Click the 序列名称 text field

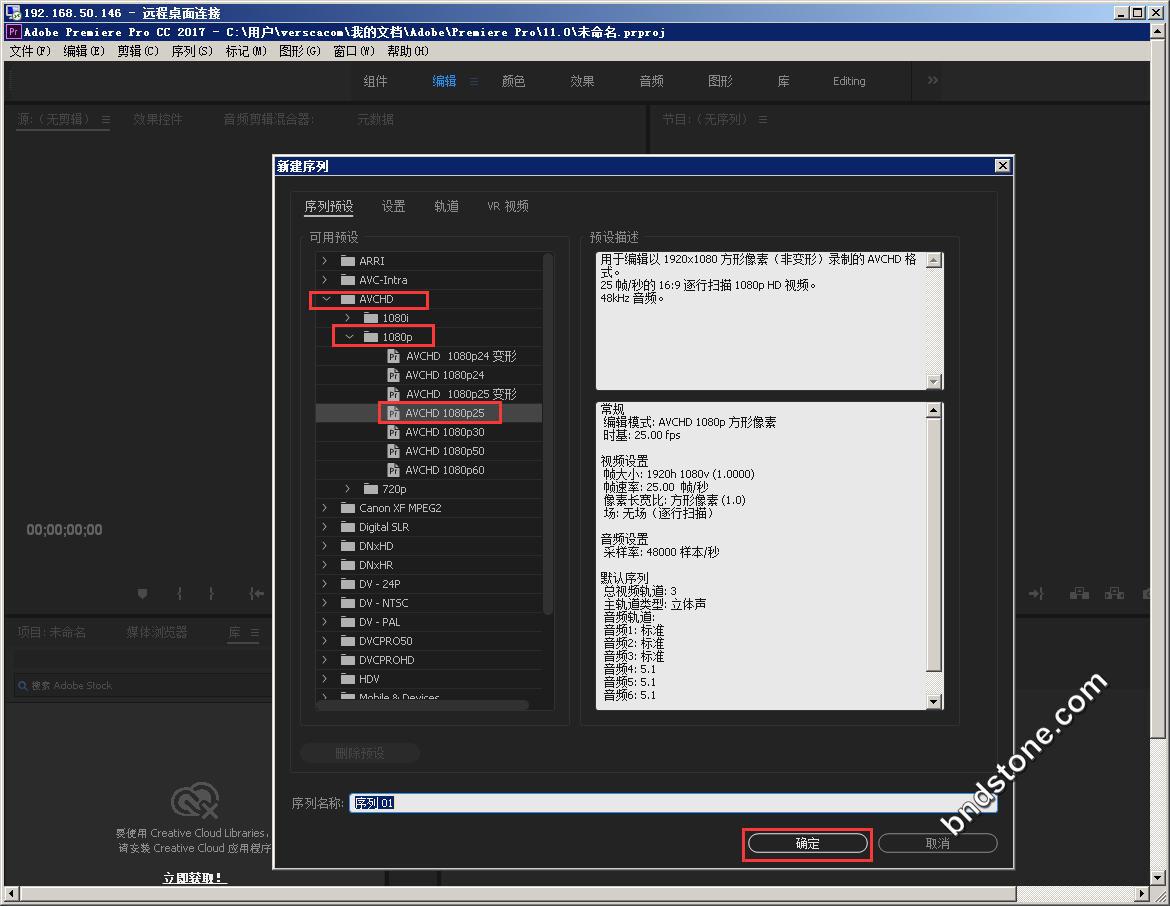670,803
